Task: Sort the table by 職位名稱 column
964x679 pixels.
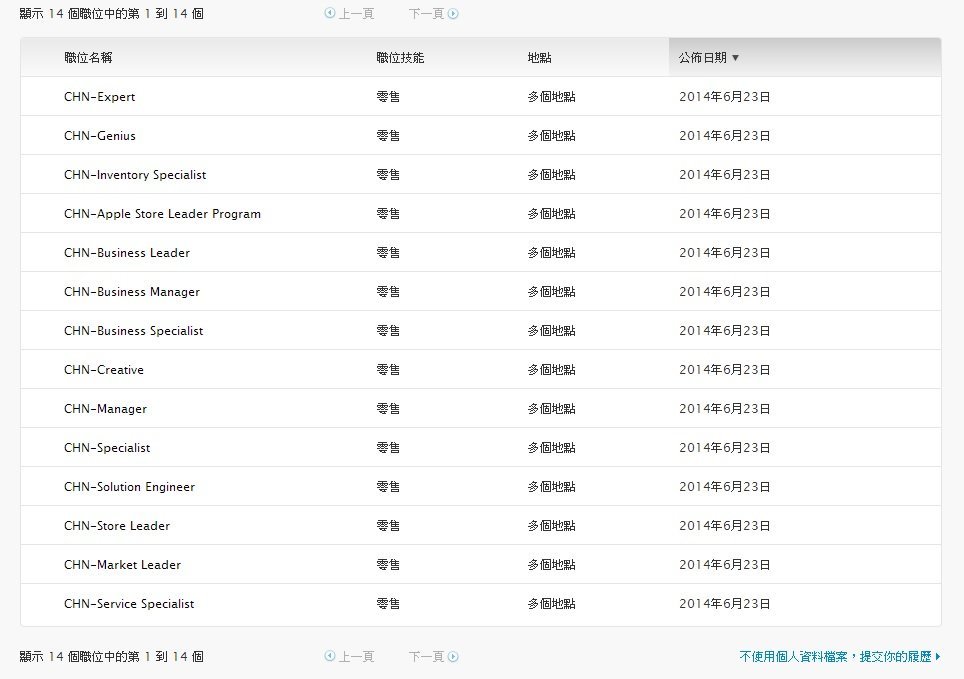Action: point(88,58)
